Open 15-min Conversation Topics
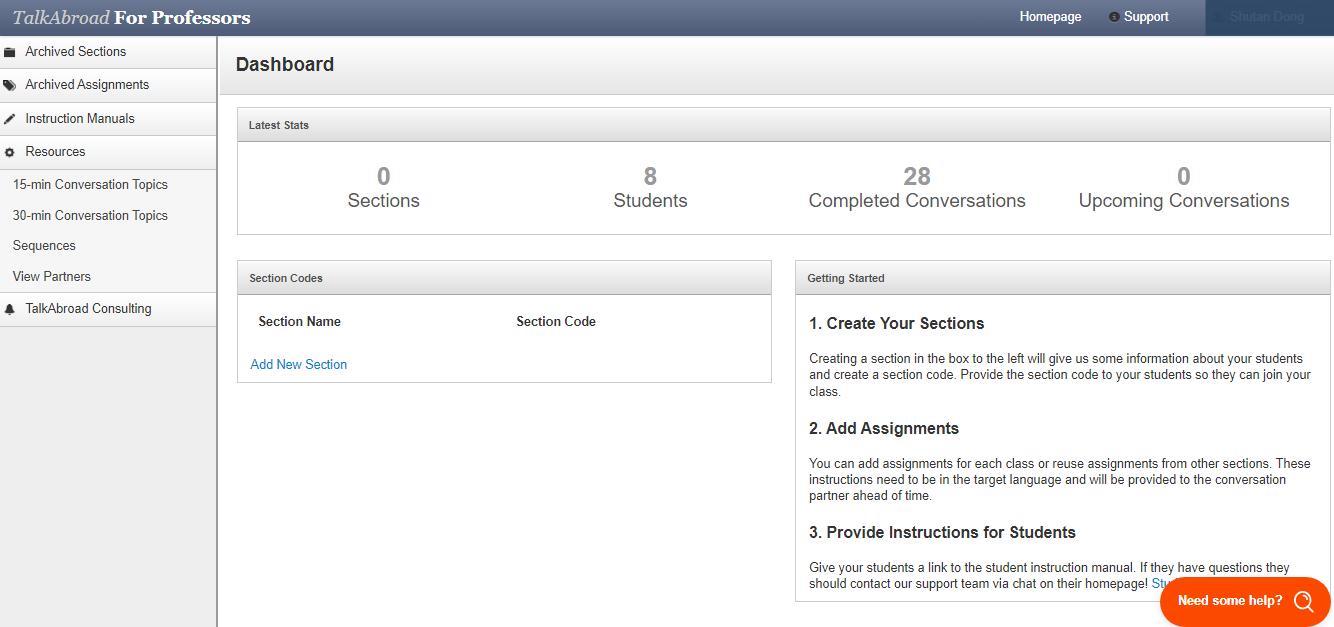1334x627 pixels. tap(90, 185)
